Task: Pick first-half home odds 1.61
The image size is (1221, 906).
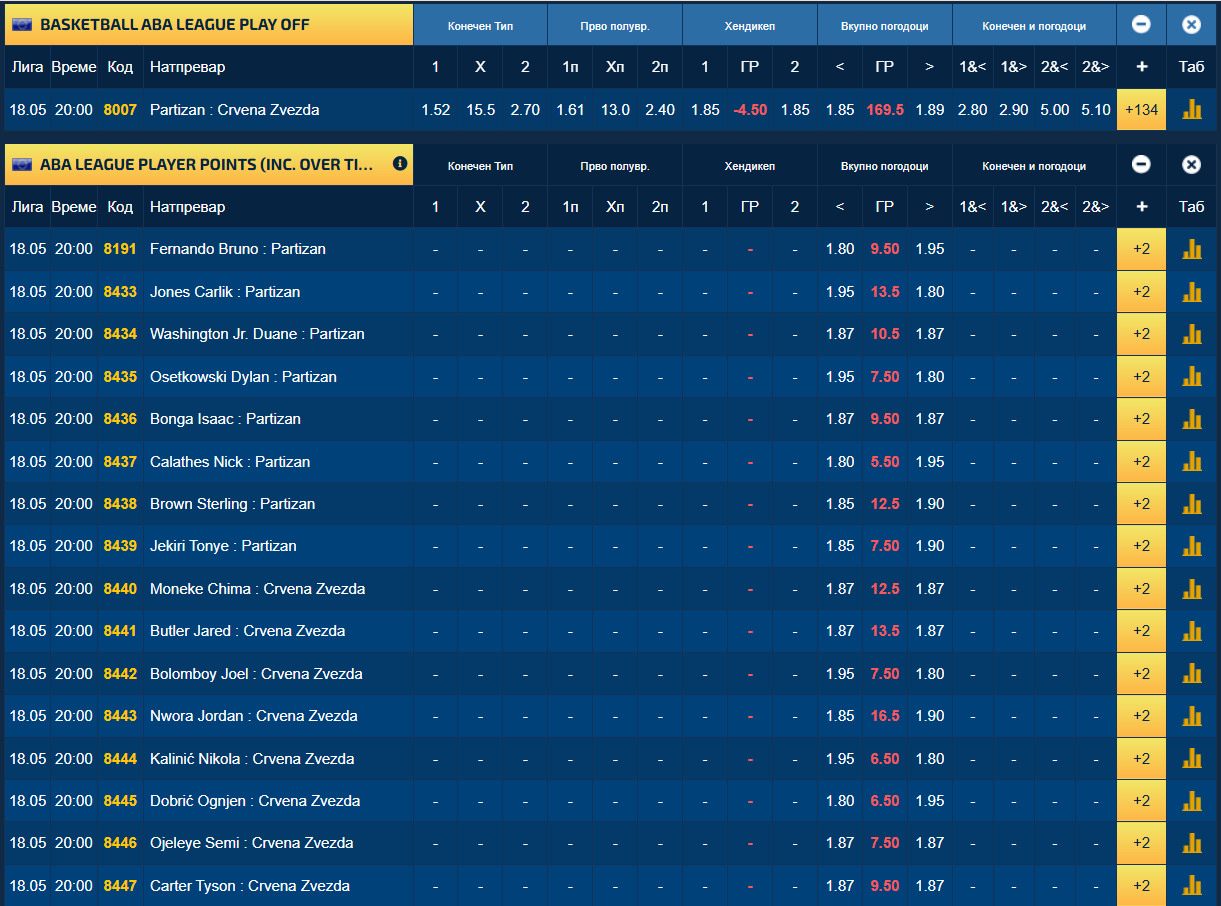Action: pyautogui.click(x=570, y=110)
